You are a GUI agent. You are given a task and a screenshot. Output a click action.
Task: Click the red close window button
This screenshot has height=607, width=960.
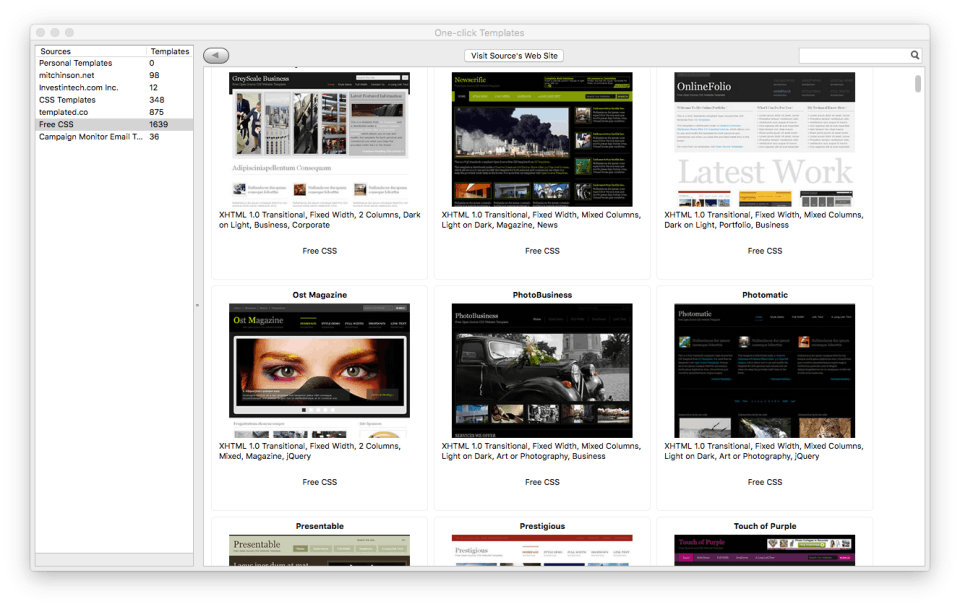[40, 32]
